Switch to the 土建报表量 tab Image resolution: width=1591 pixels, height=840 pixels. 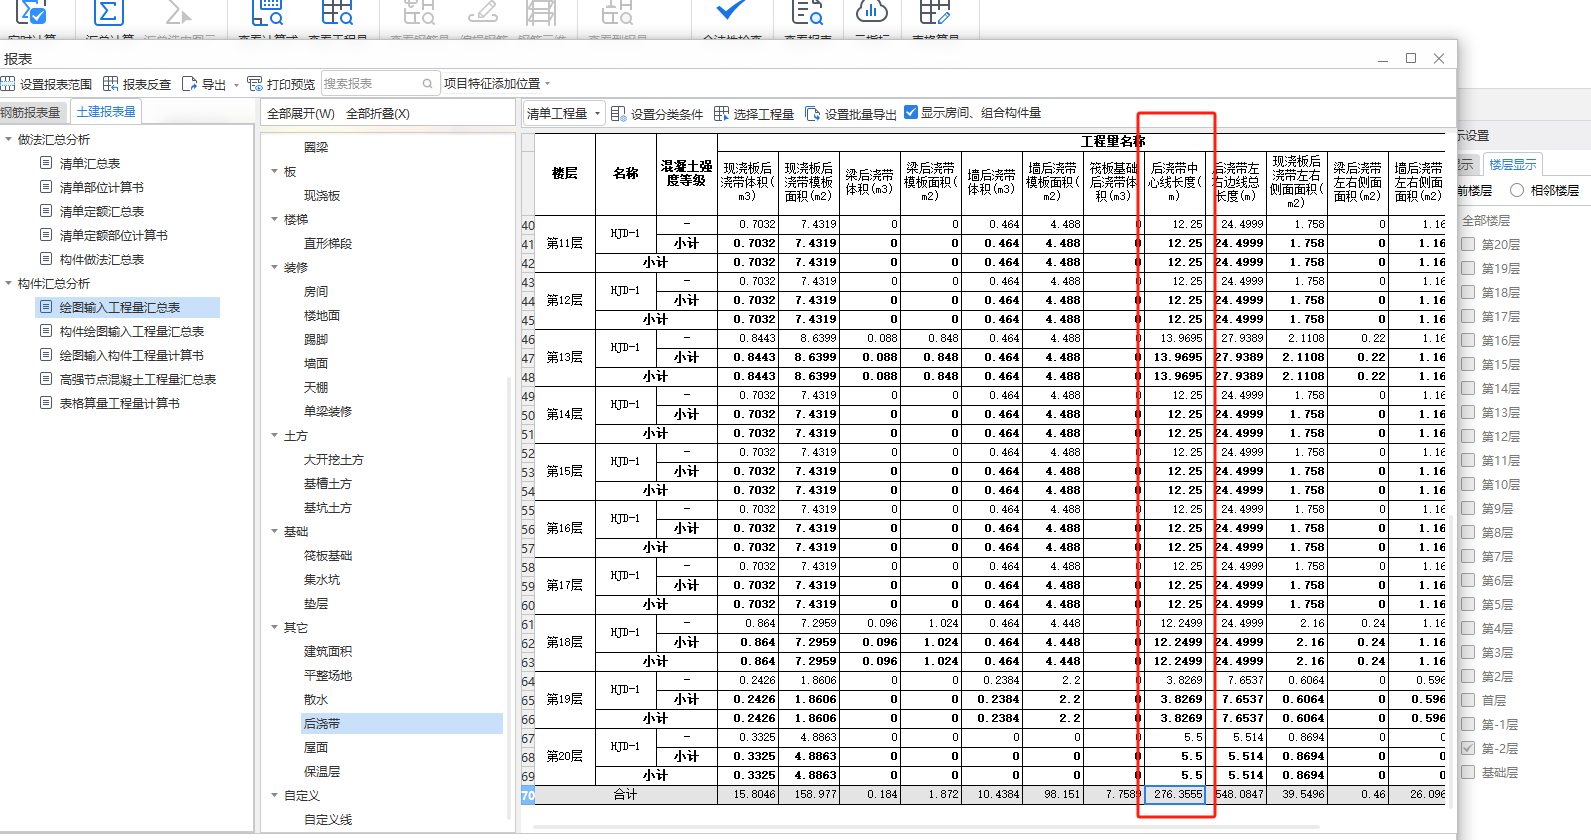click(x=106, y=112)
